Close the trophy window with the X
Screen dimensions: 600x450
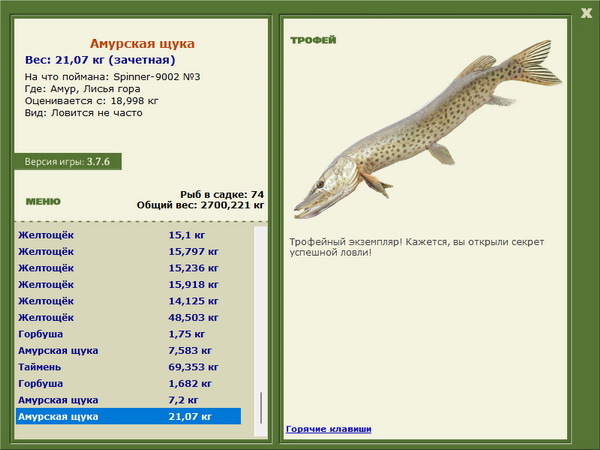tap(586, 13)
